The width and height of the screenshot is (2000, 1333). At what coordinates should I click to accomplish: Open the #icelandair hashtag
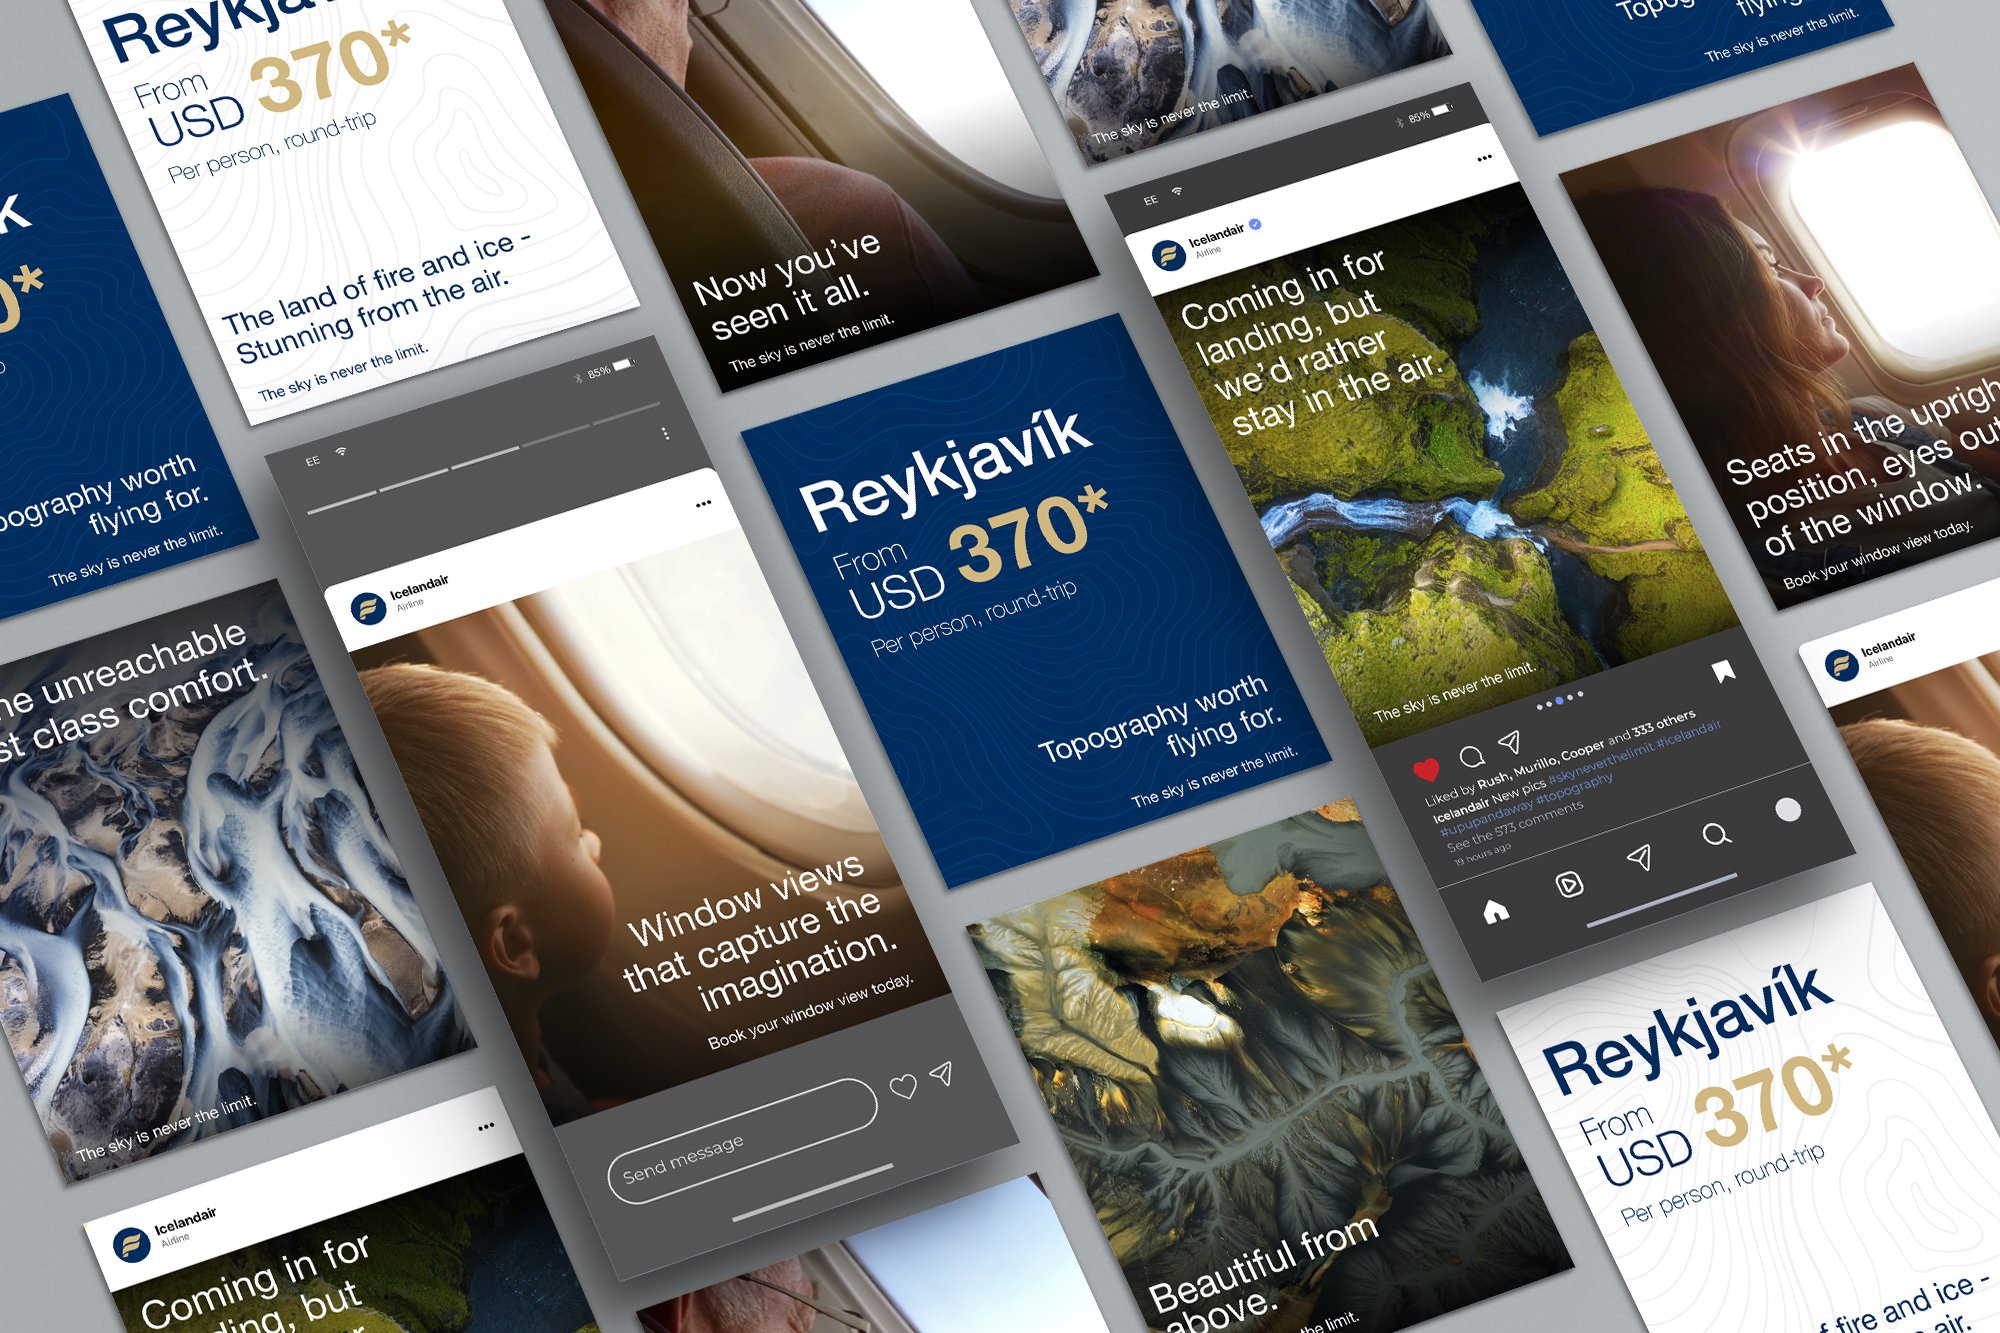click(x=1688, y=735)
